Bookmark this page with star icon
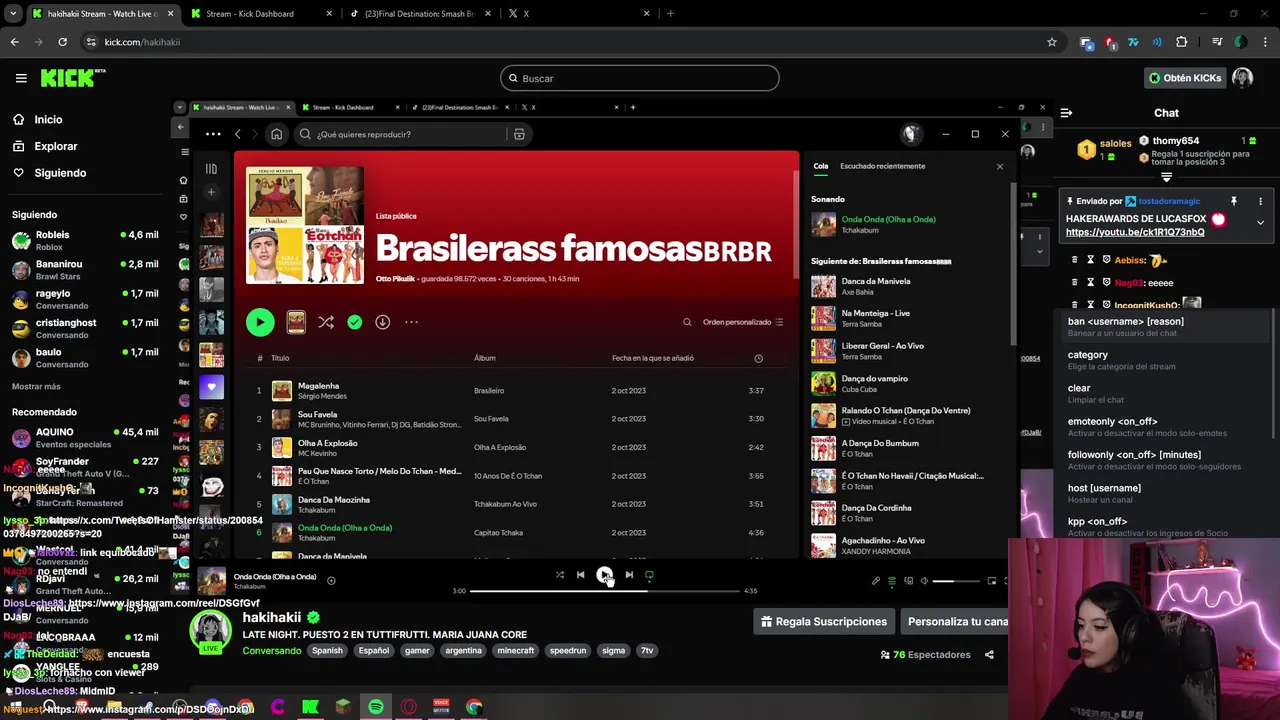 pos(1051,42)
